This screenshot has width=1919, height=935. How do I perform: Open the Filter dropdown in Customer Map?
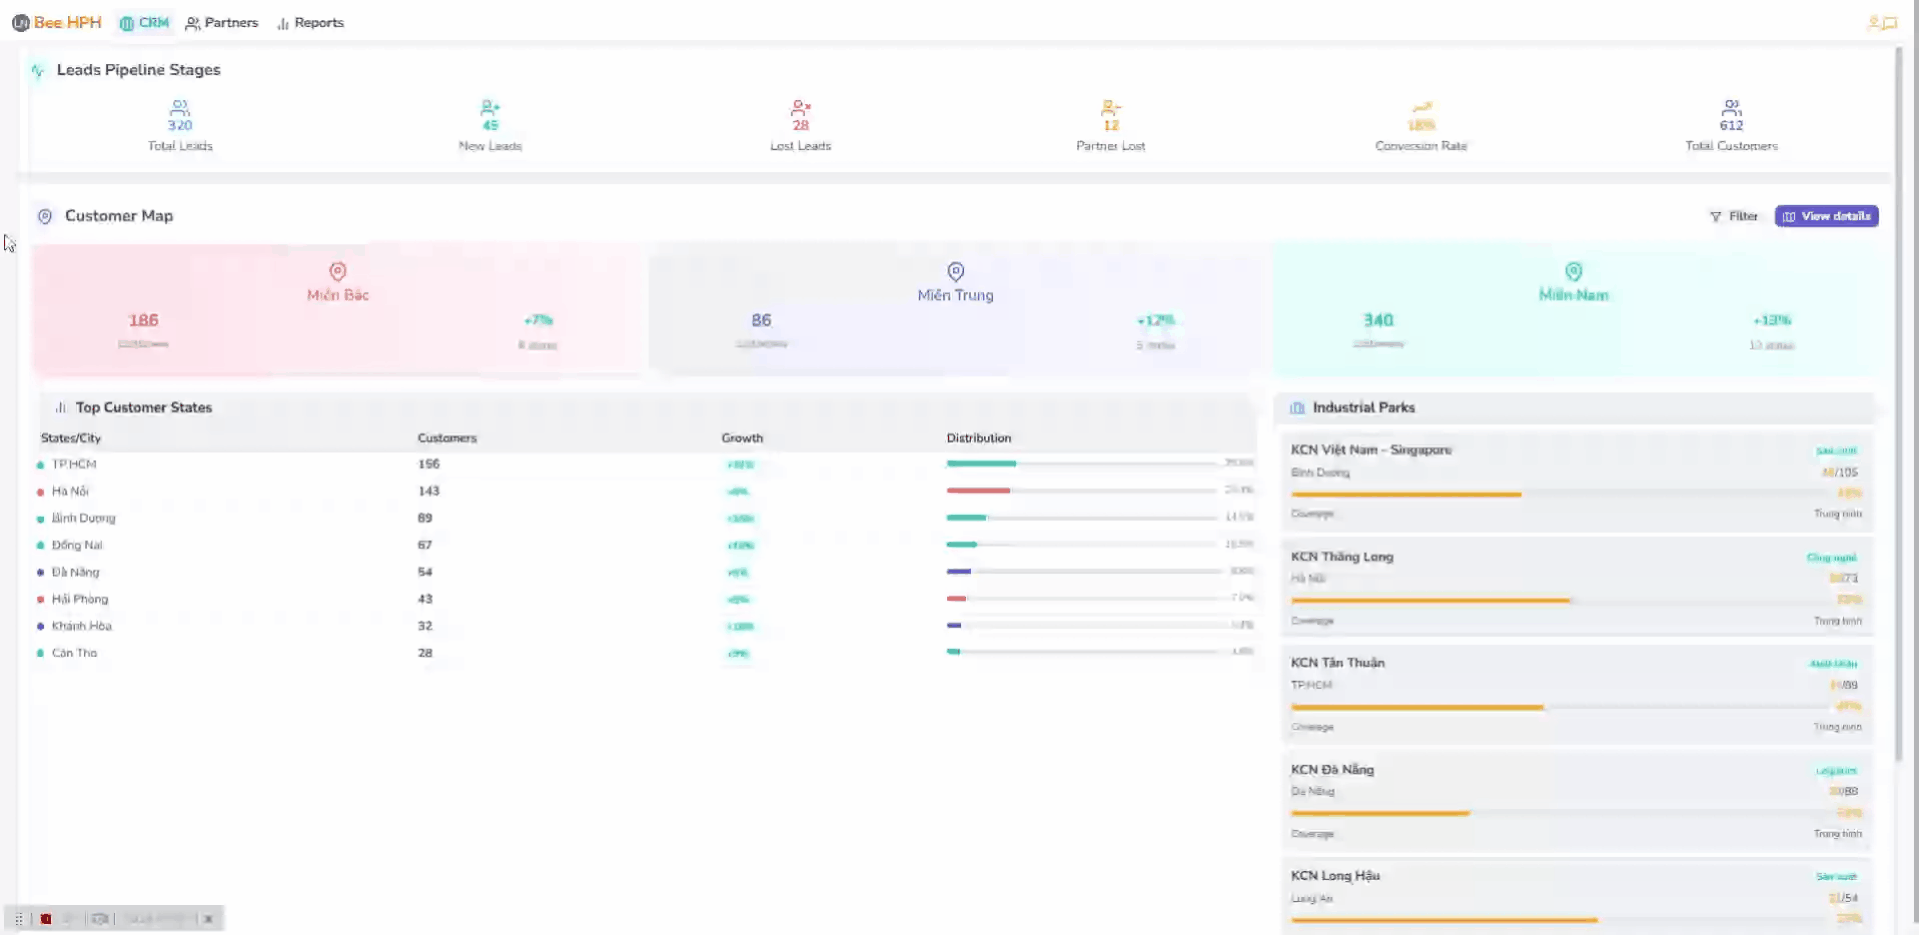[x=1734, y=216]
